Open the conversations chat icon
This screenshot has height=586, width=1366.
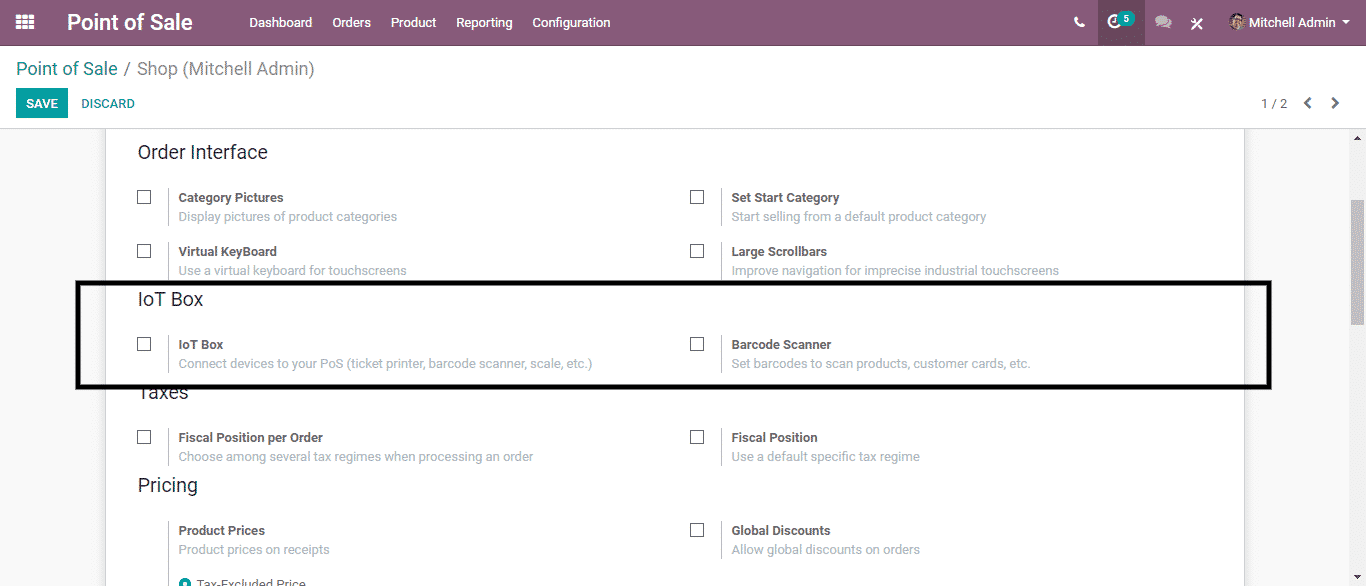coord(1163,22)
